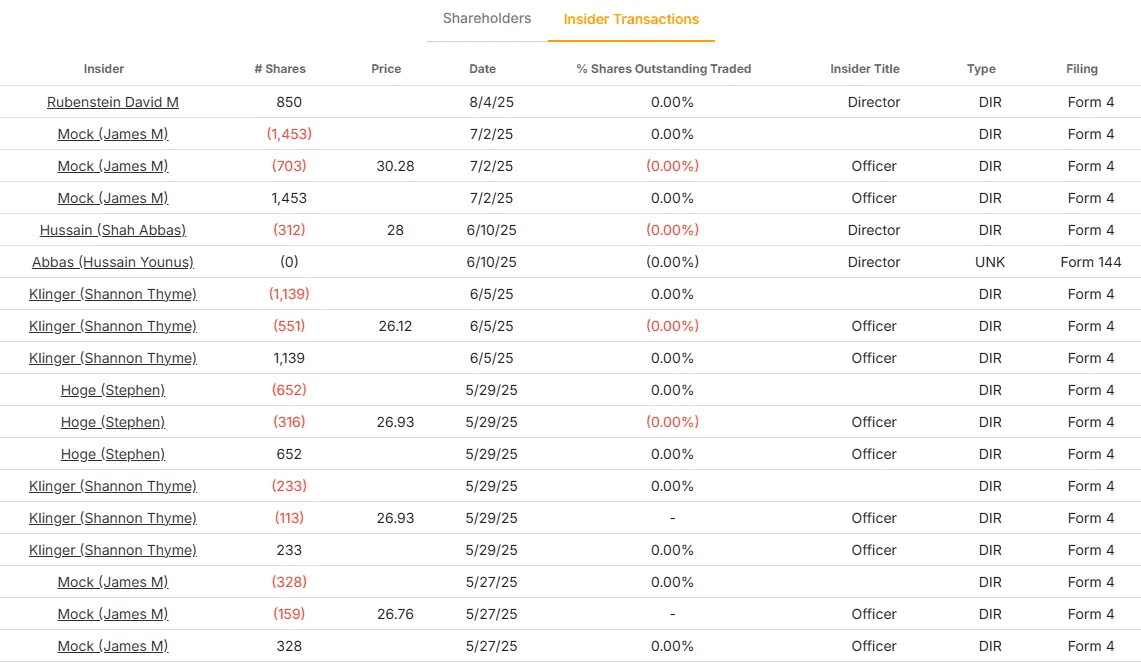
Task: Sort by % Shares Outstanding Traded header
Action: pyautogui.click(x=664, y=69)
